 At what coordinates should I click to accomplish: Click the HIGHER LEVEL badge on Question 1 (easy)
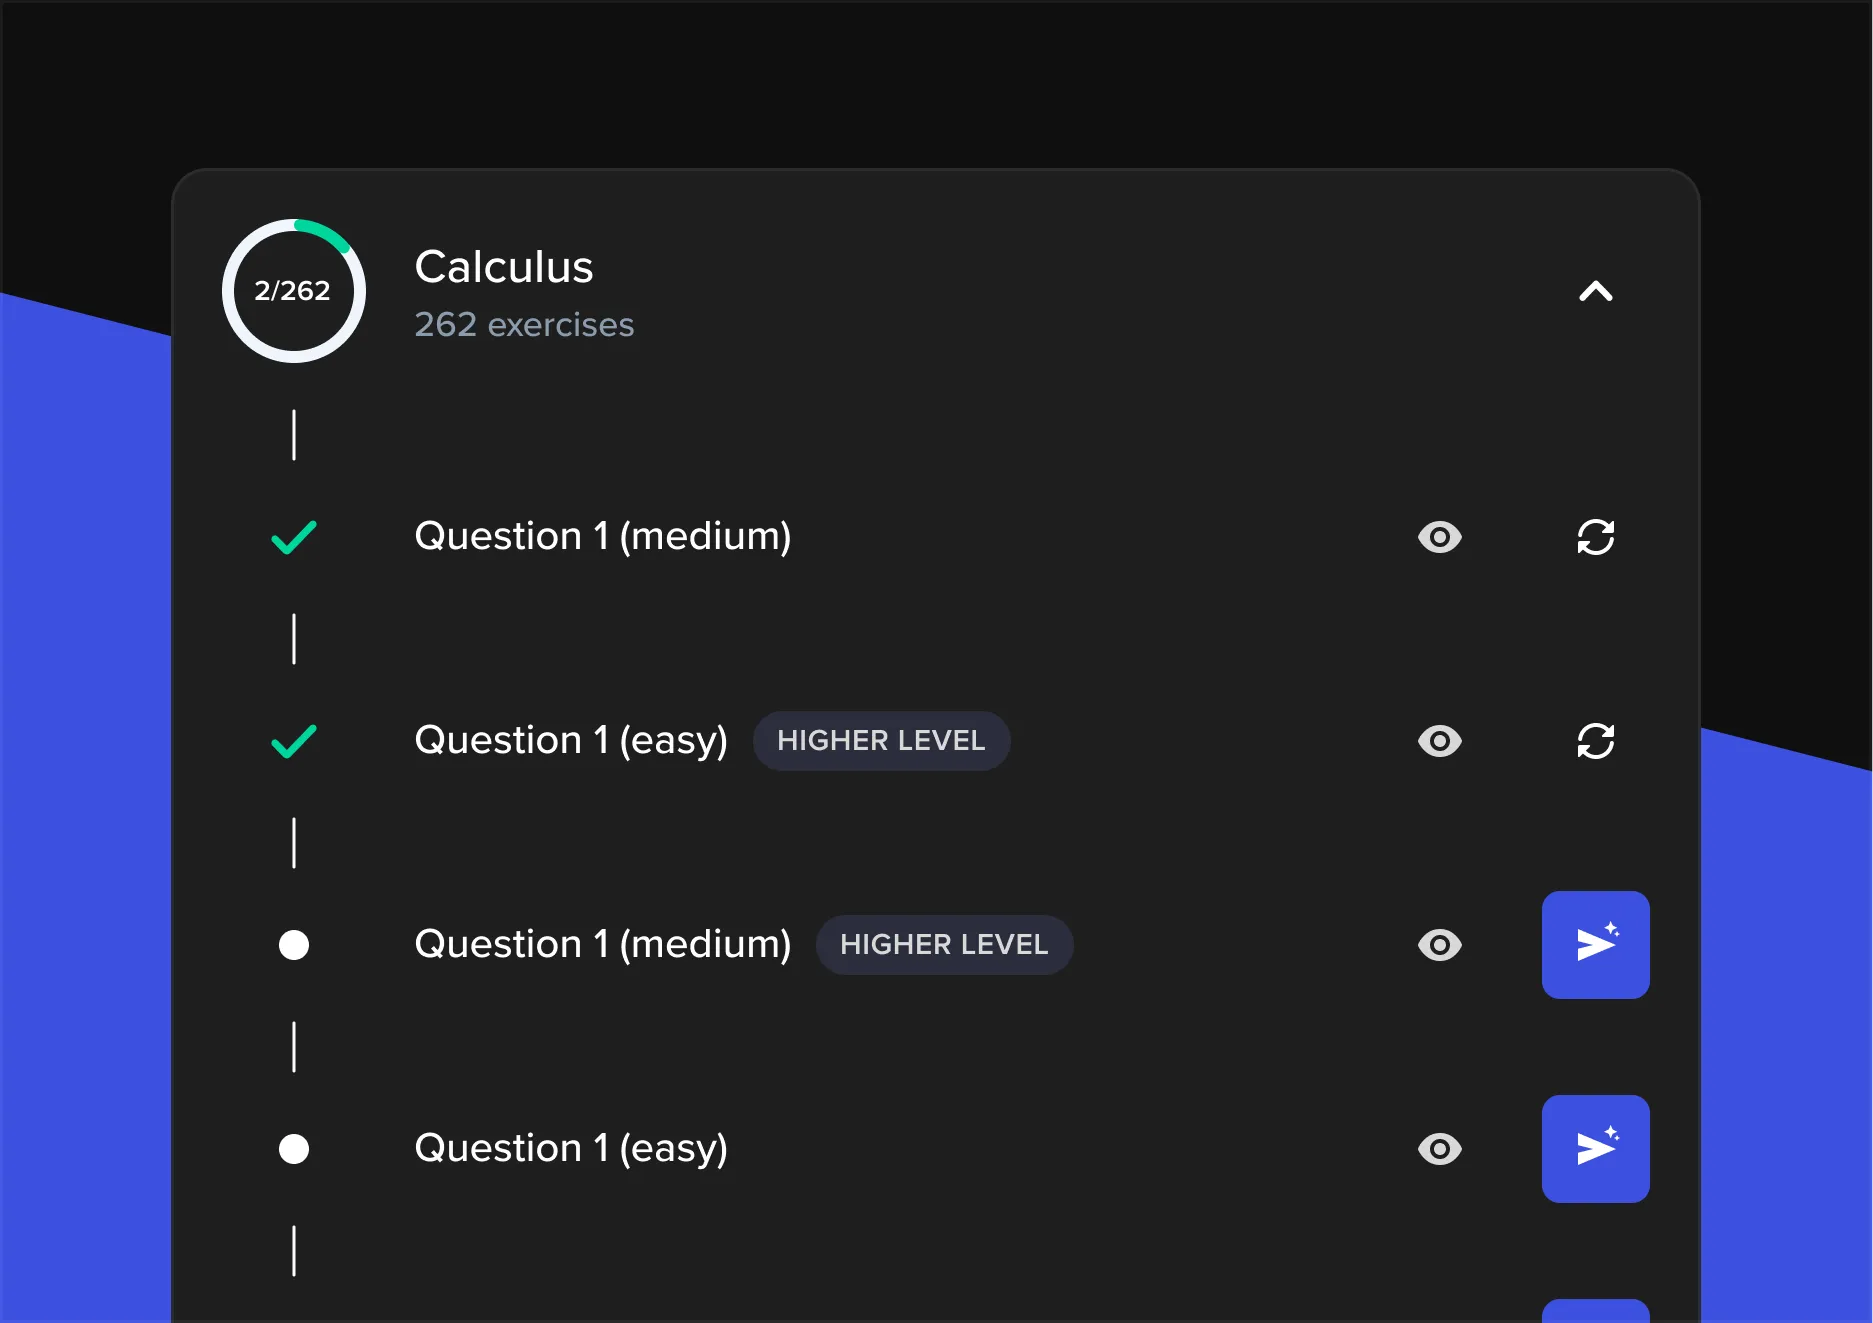(x=881, y=740)
